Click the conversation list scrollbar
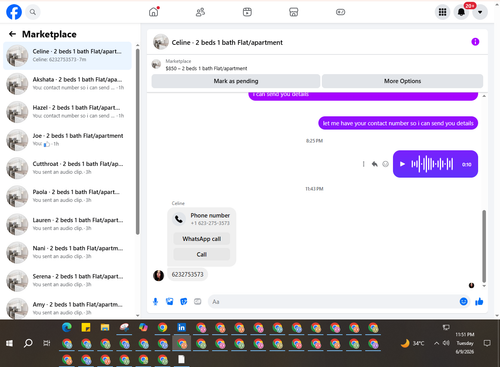 138,142
